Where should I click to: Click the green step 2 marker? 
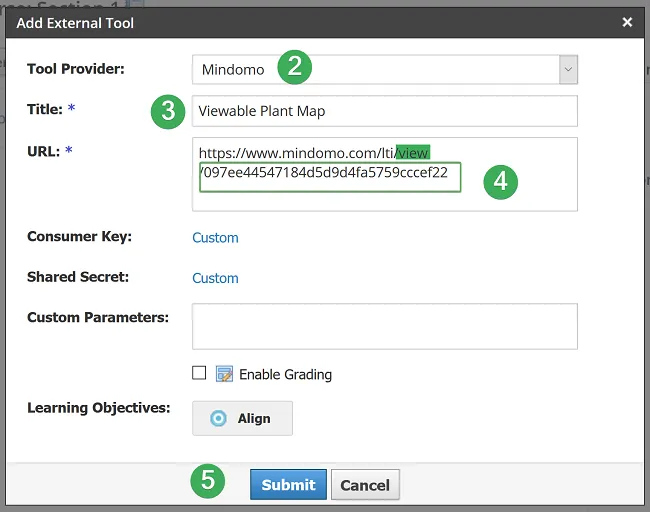pyautogui.click(x=295, y=68)
